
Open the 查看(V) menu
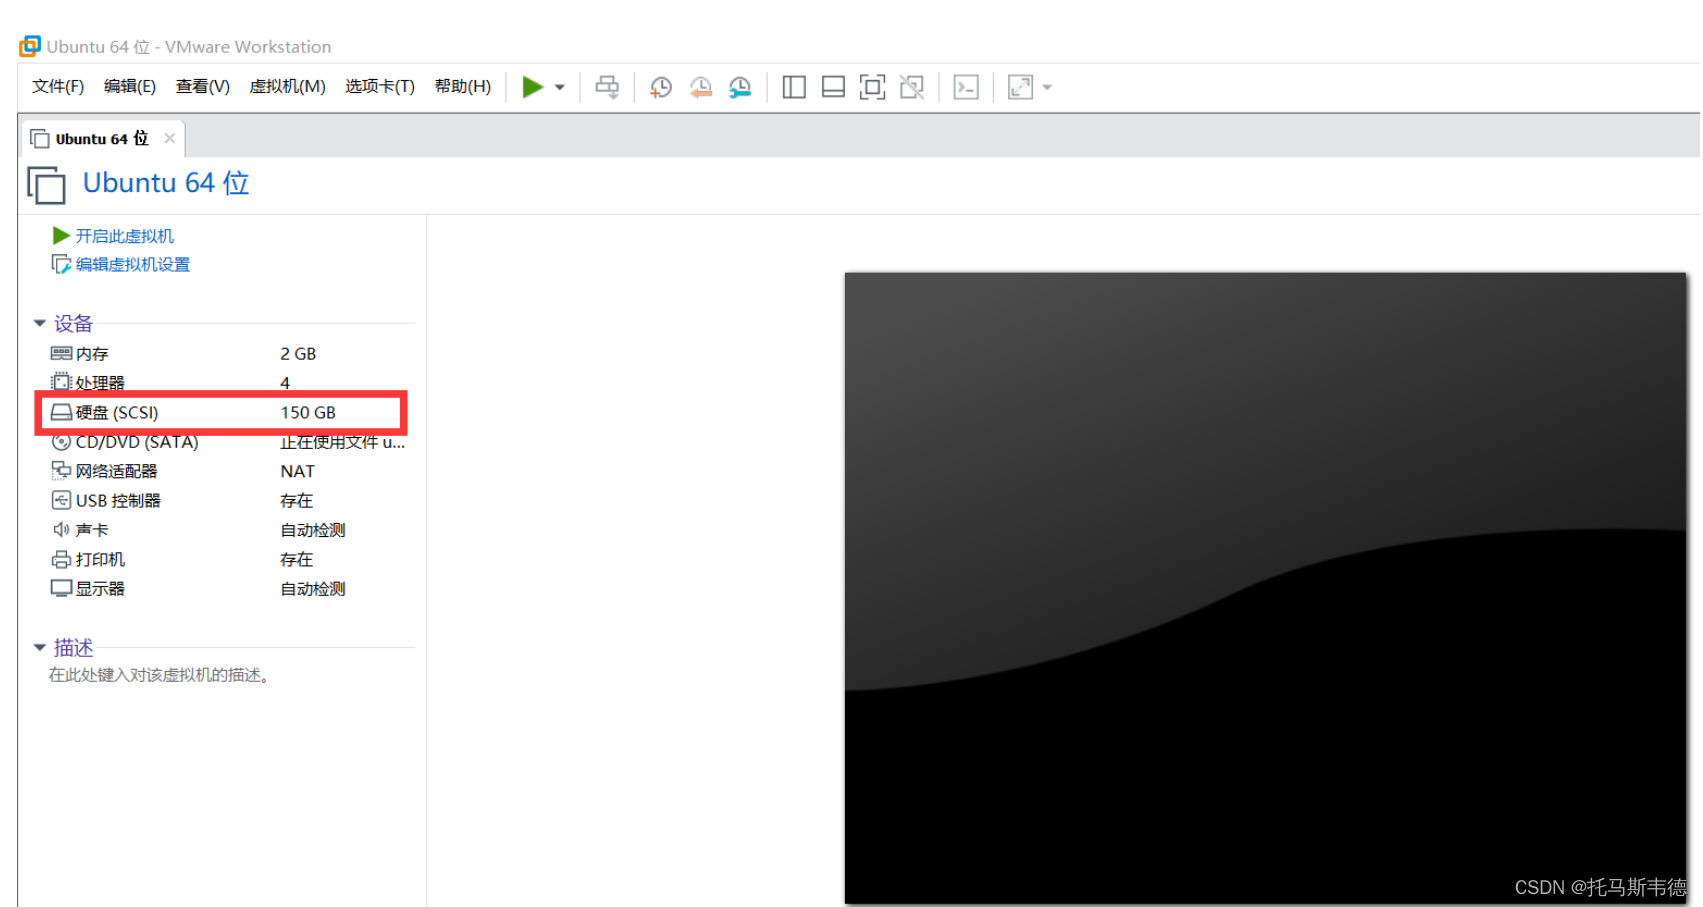(x=203, y=86)
